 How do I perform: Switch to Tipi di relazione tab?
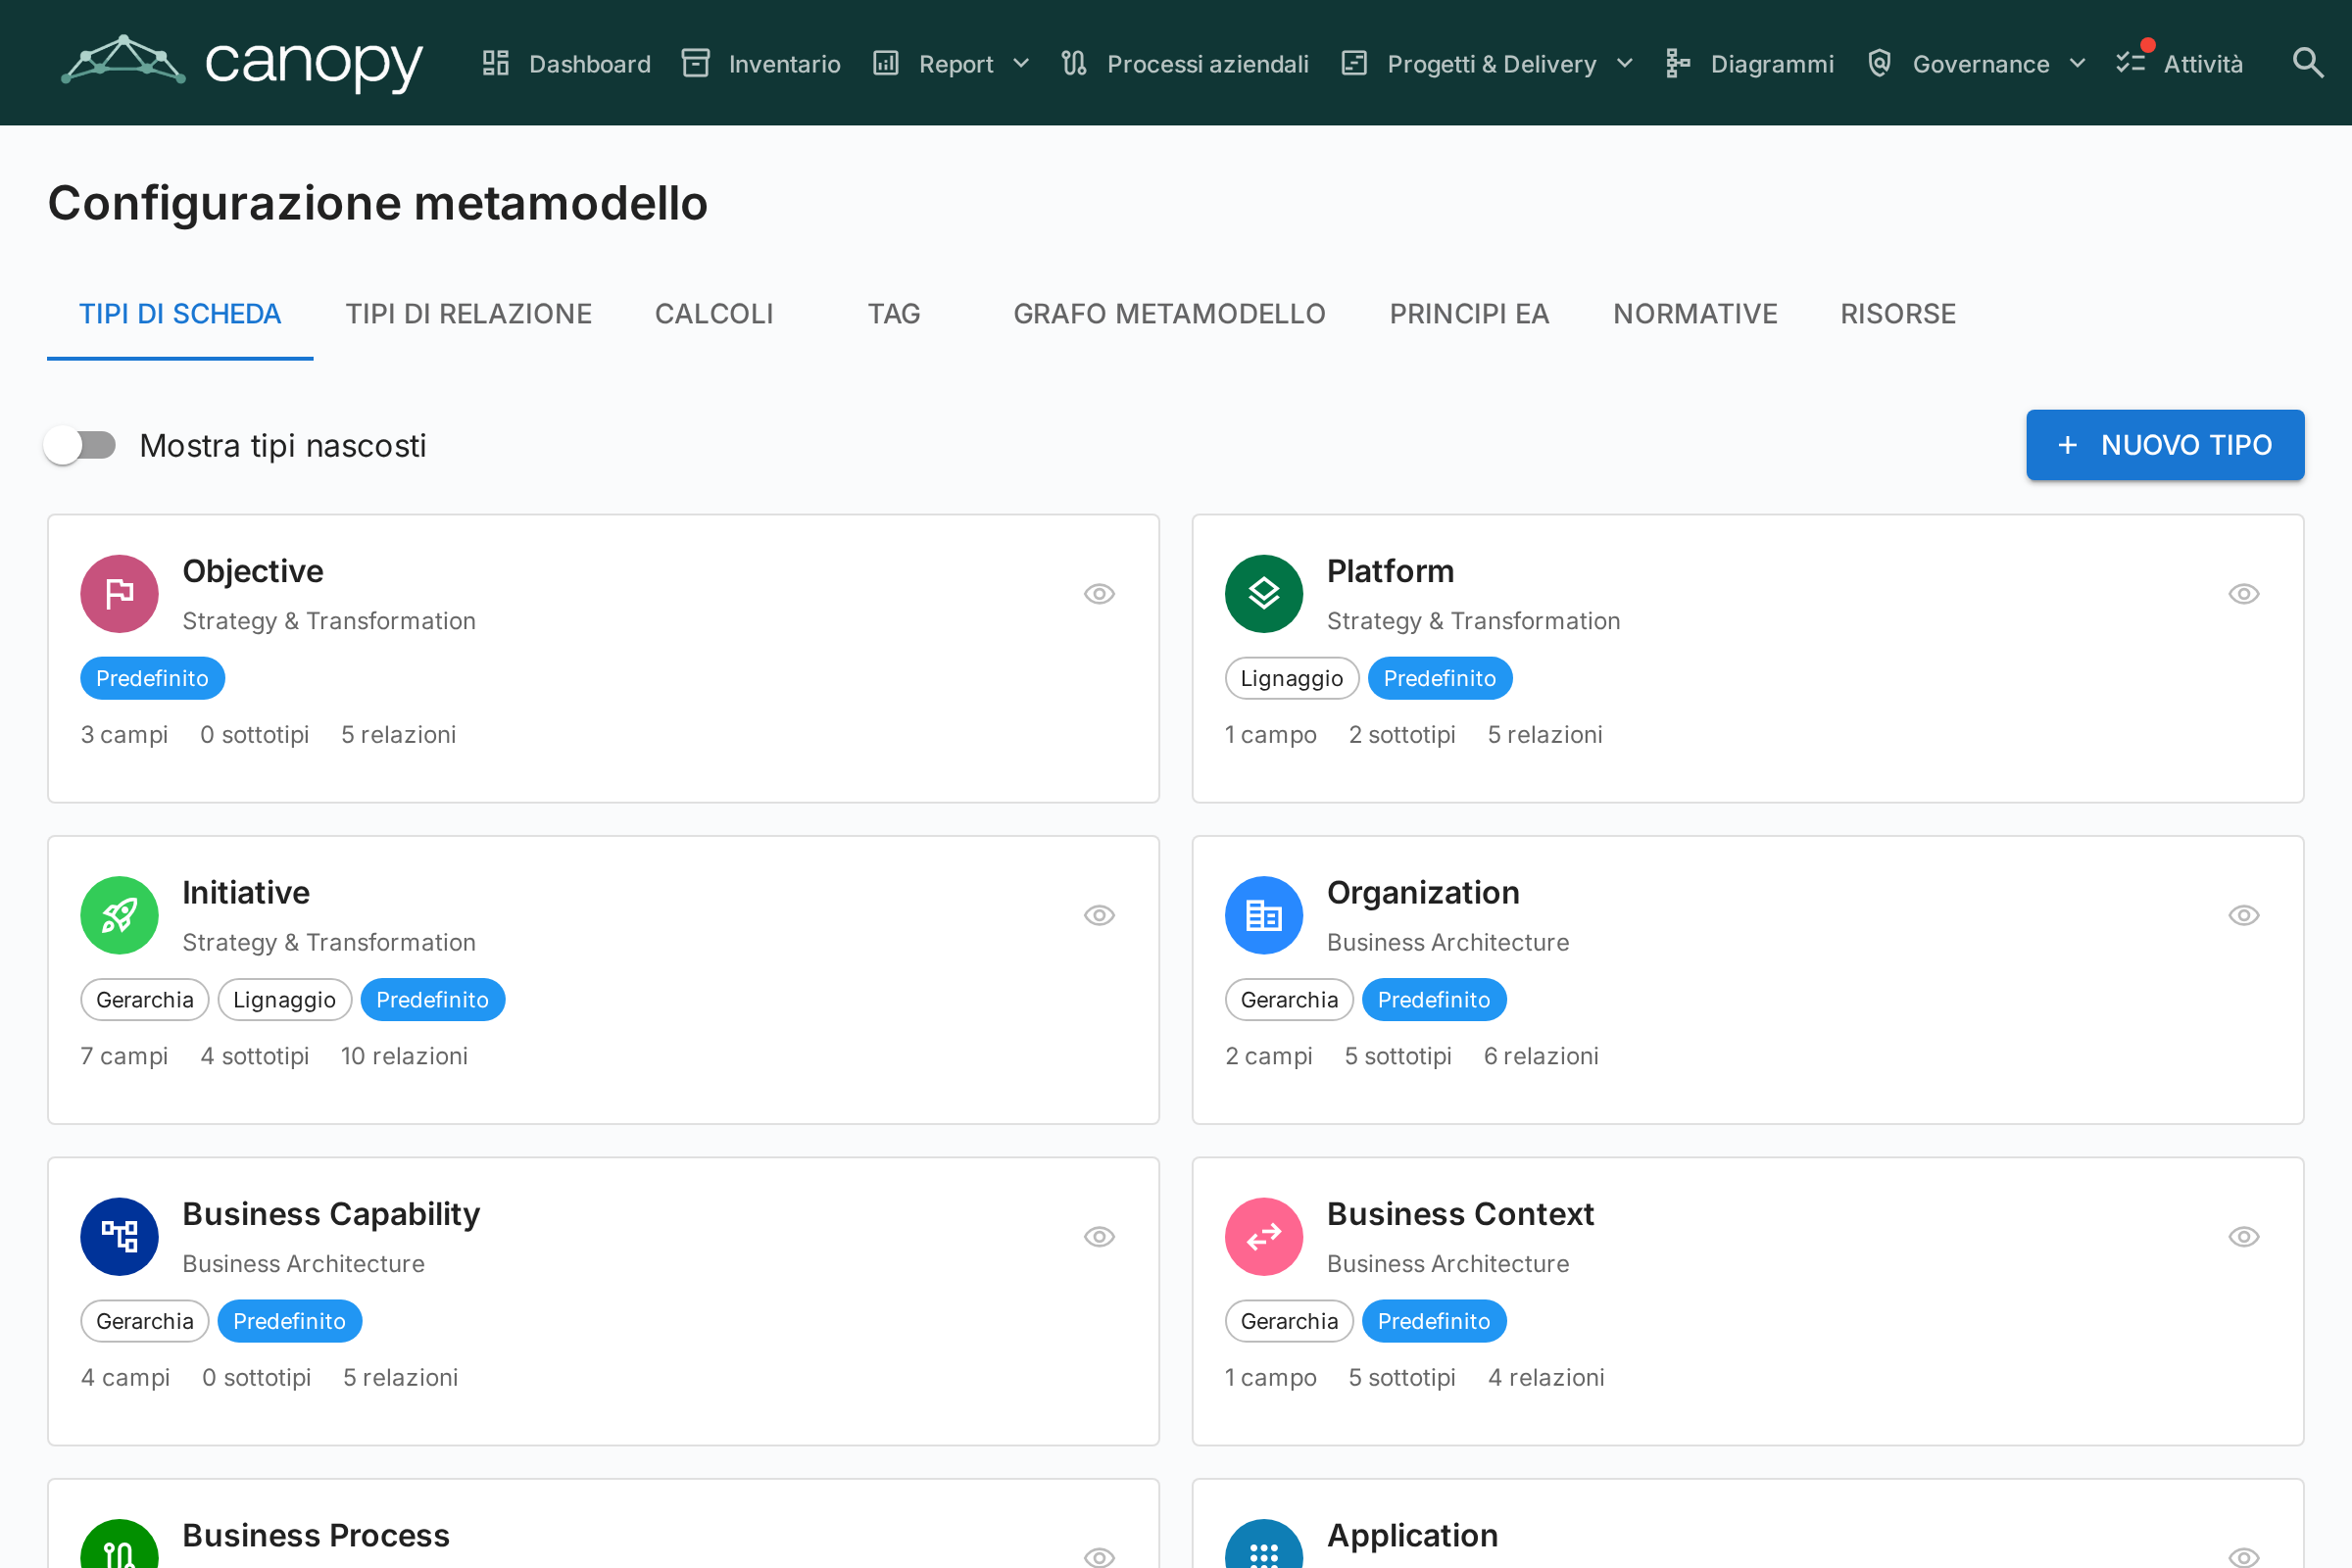pos(468,314)
